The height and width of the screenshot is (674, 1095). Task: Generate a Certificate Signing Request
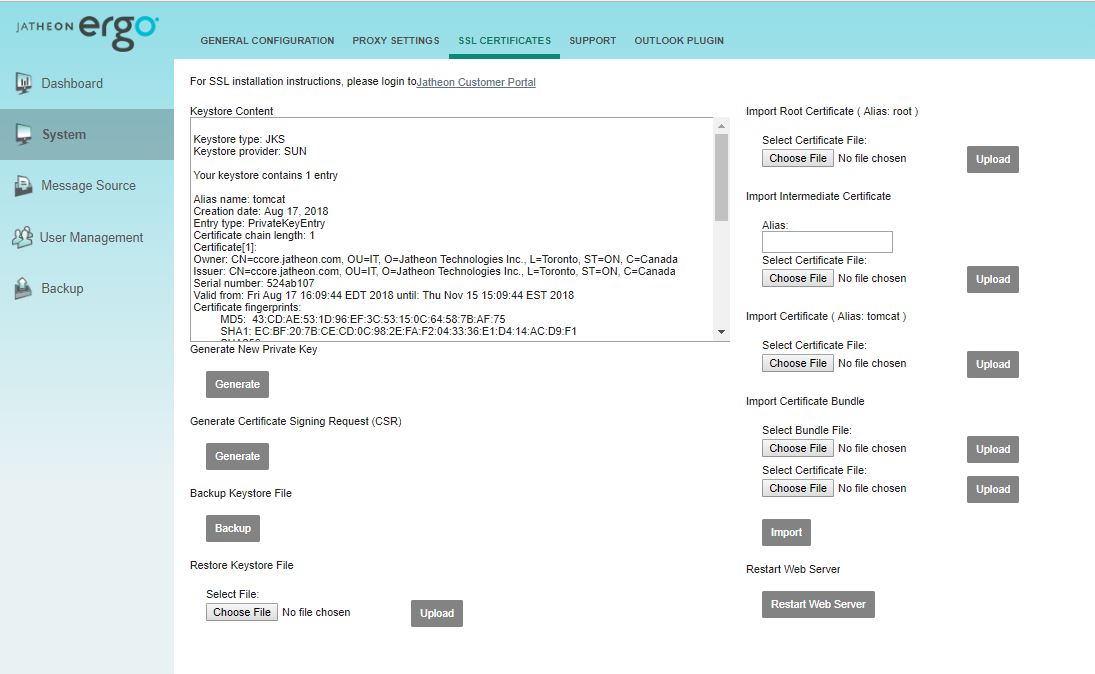pos(237,456)
